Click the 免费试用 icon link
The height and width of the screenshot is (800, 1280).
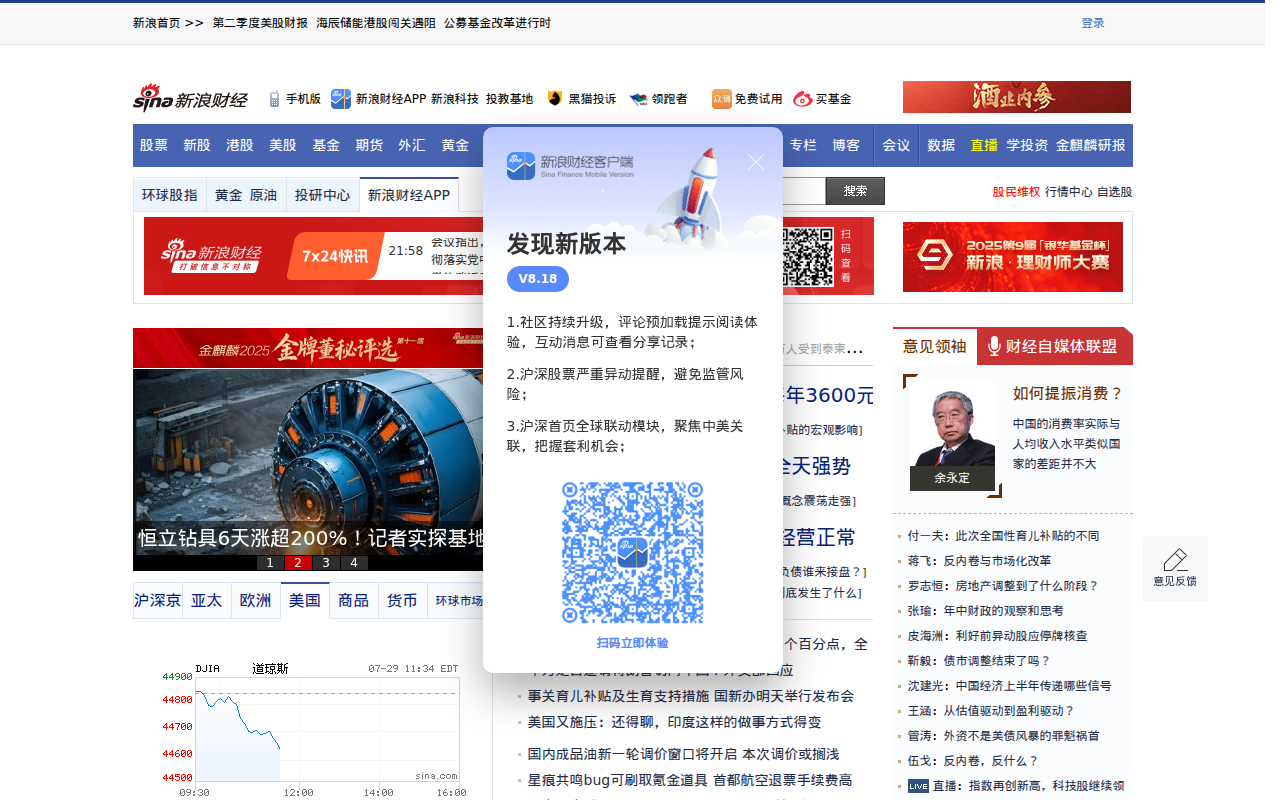721,98
